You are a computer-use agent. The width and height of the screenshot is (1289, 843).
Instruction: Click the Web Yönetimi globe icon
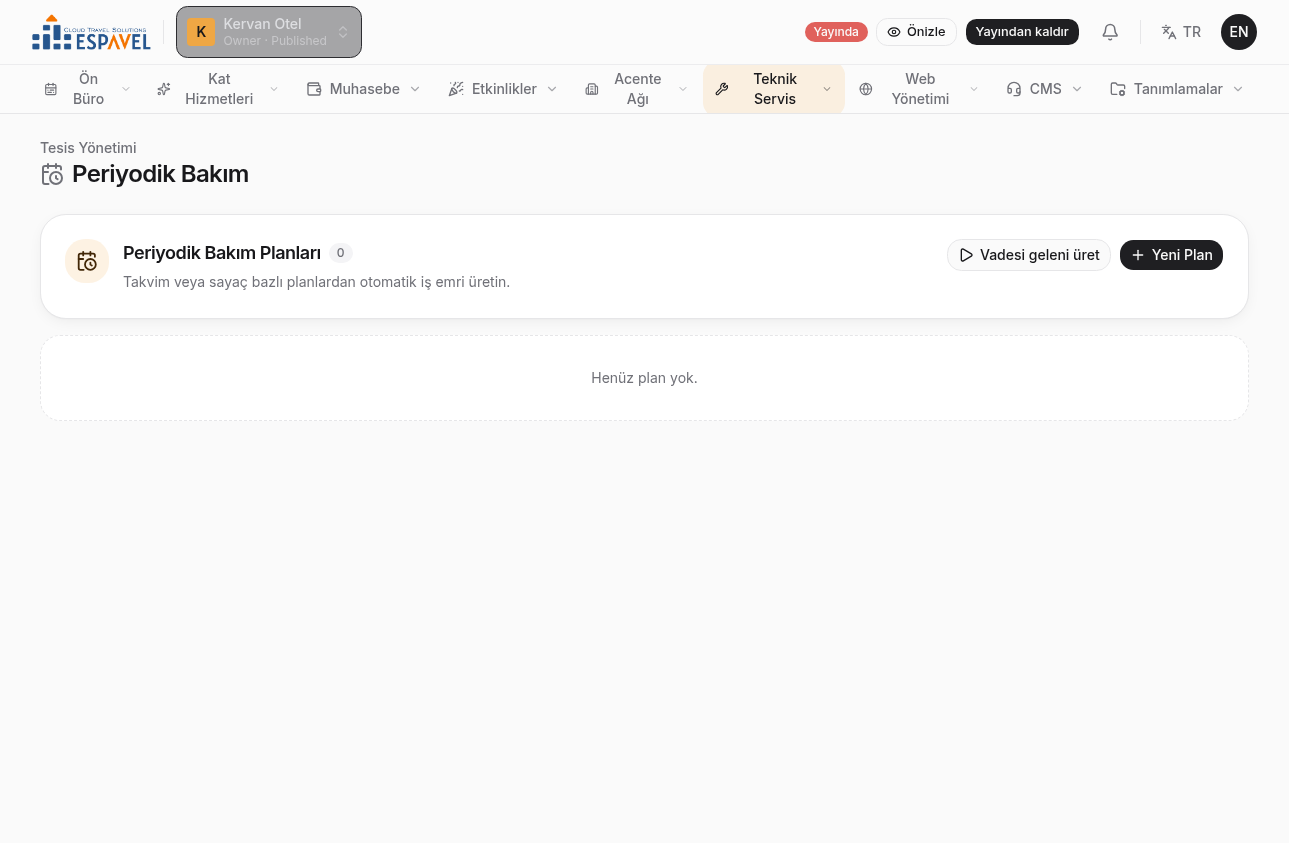tap(866, 89)
